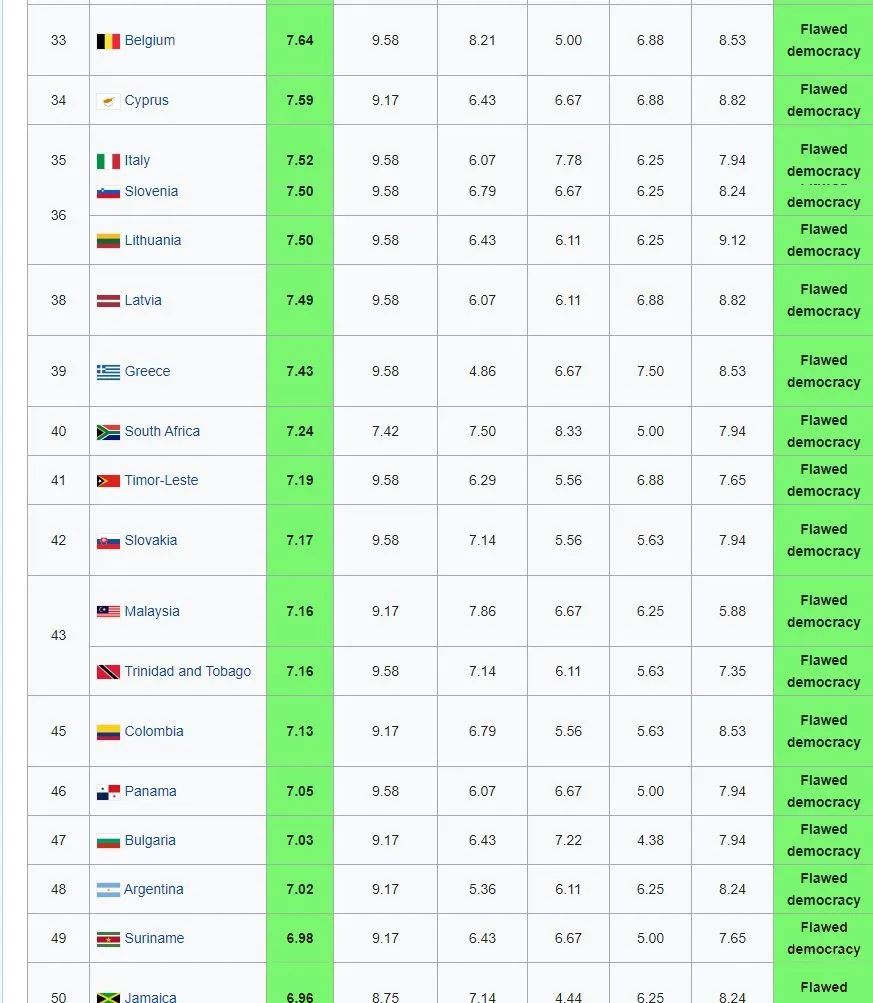Image resolution: width=873 pixels, height=1003 pixels.
Task: Click the Suriname flag icon
Action: pyautogui.click(x=108, y=939)
